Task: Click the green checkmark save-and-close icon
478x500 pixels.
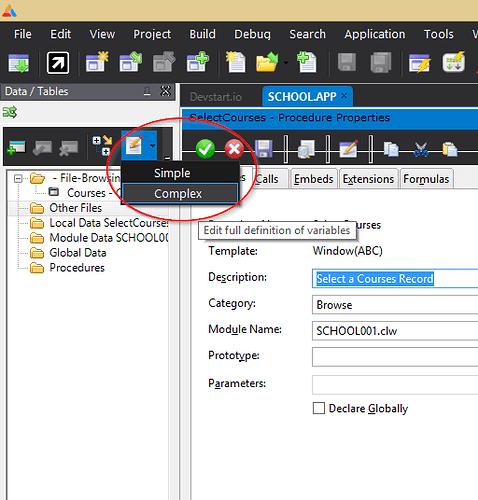Action: [205, 149]
